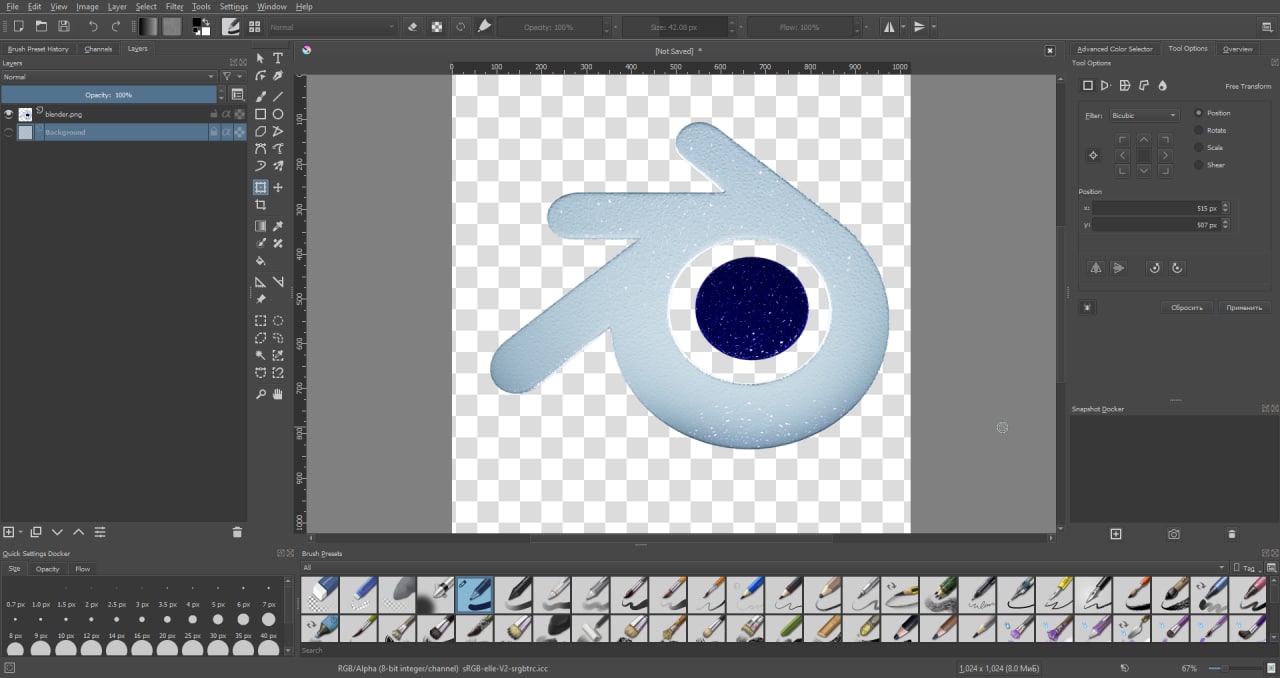
Task: Select the Color Picker eyedropper tool
Action: [278, 227]
